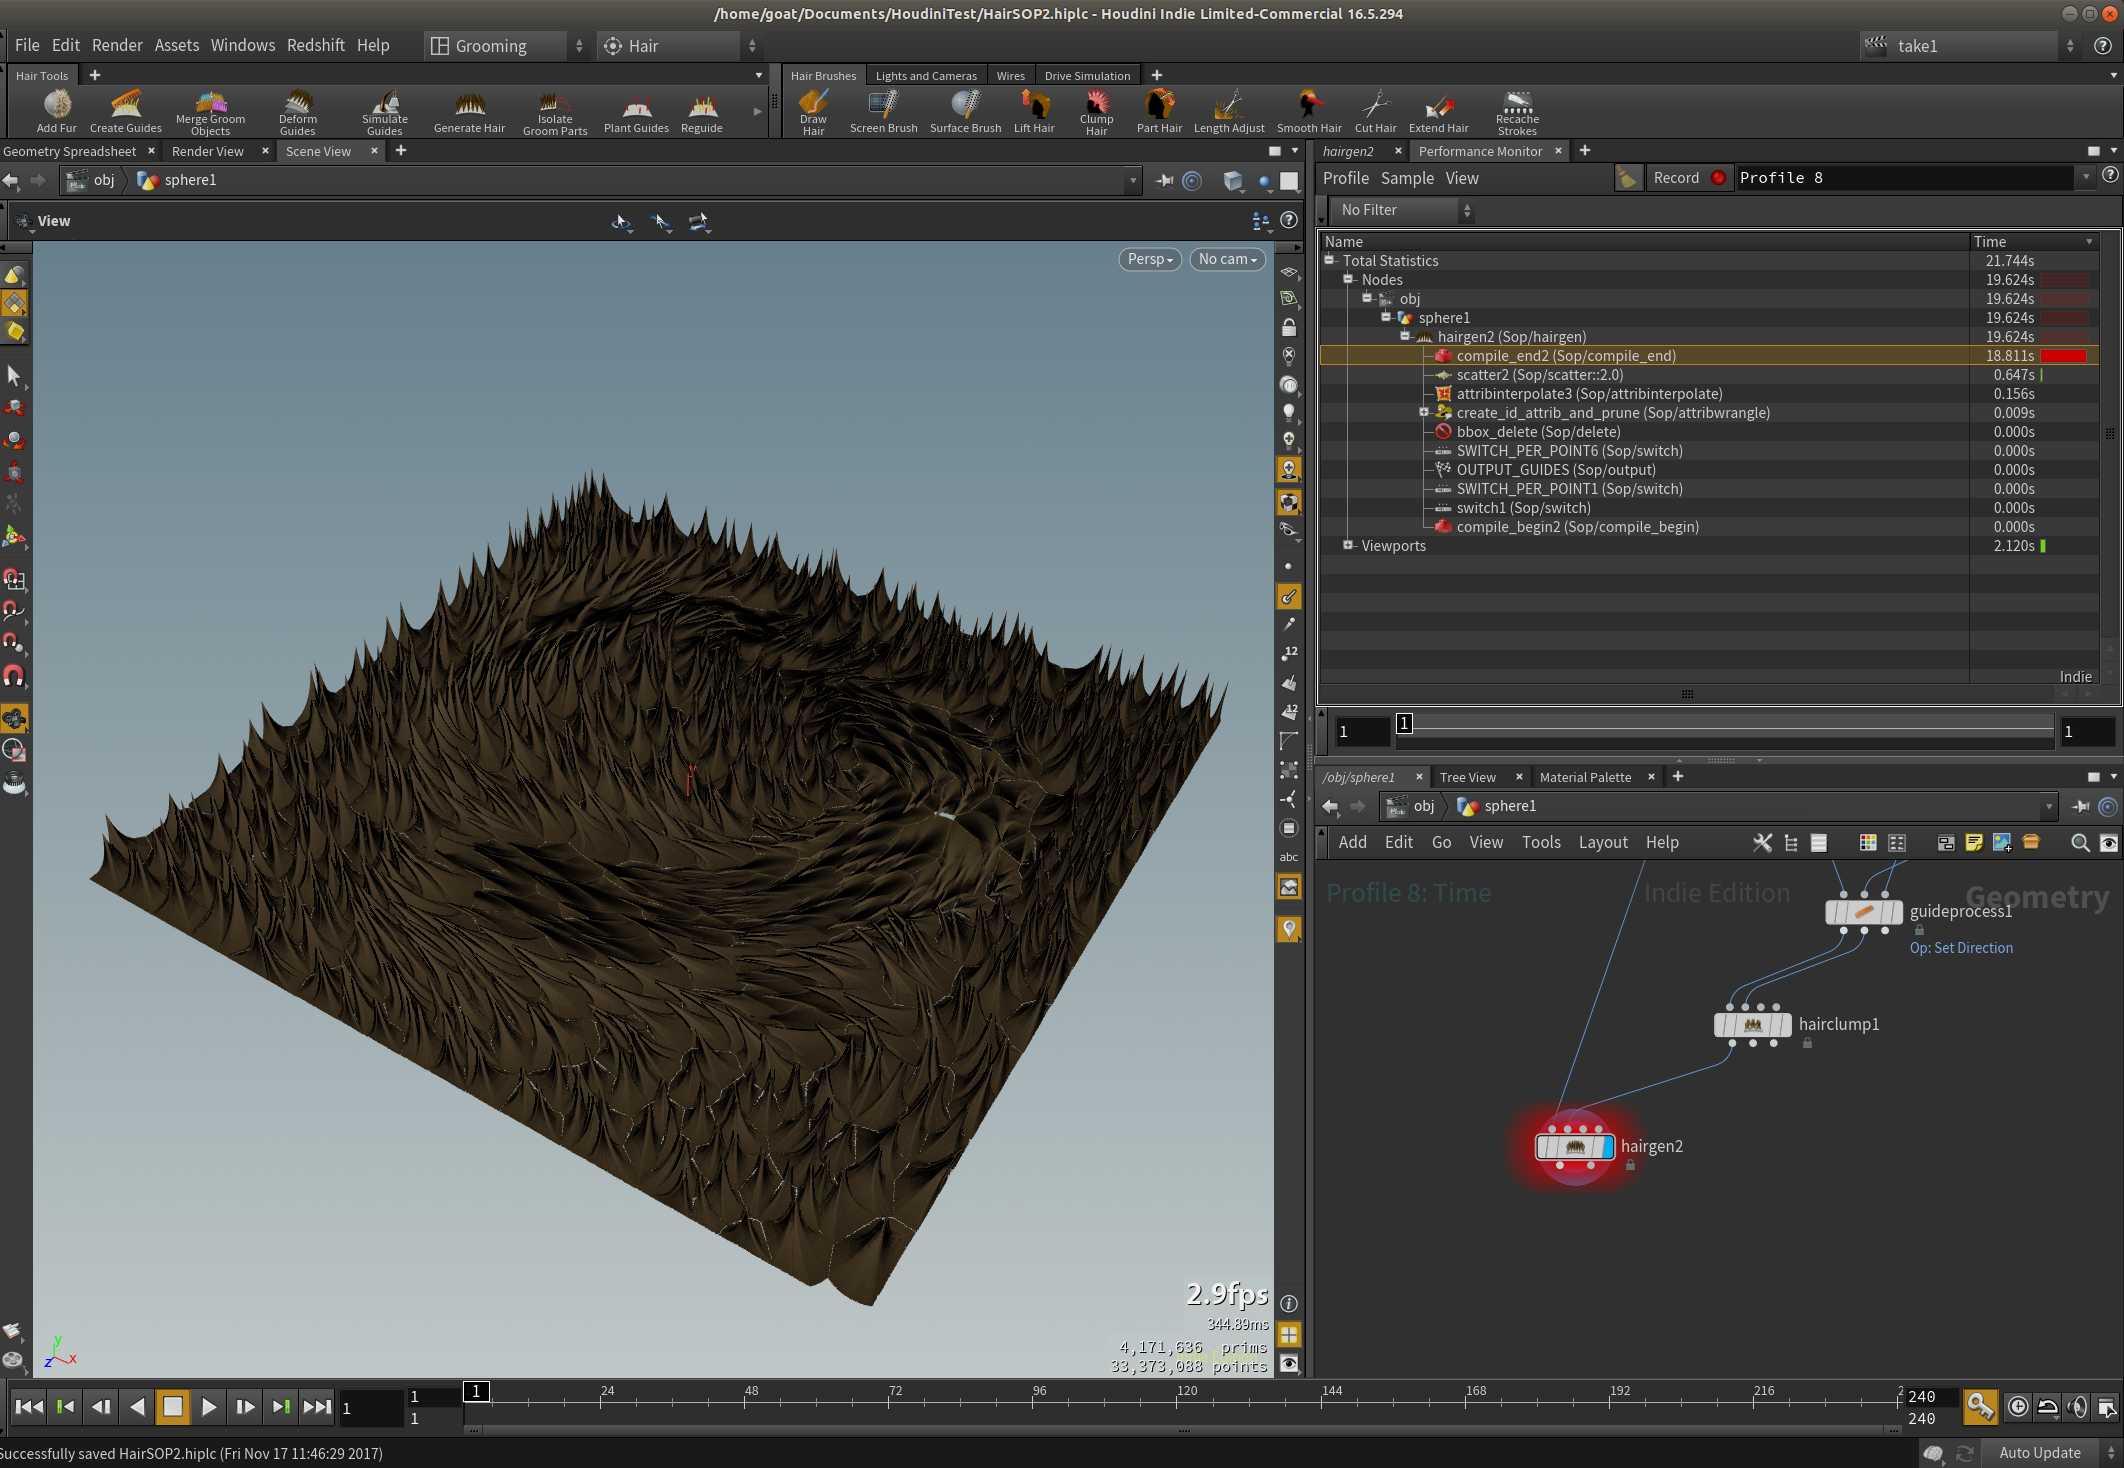Select the Add Fur shelf tool

pos(56,111)
